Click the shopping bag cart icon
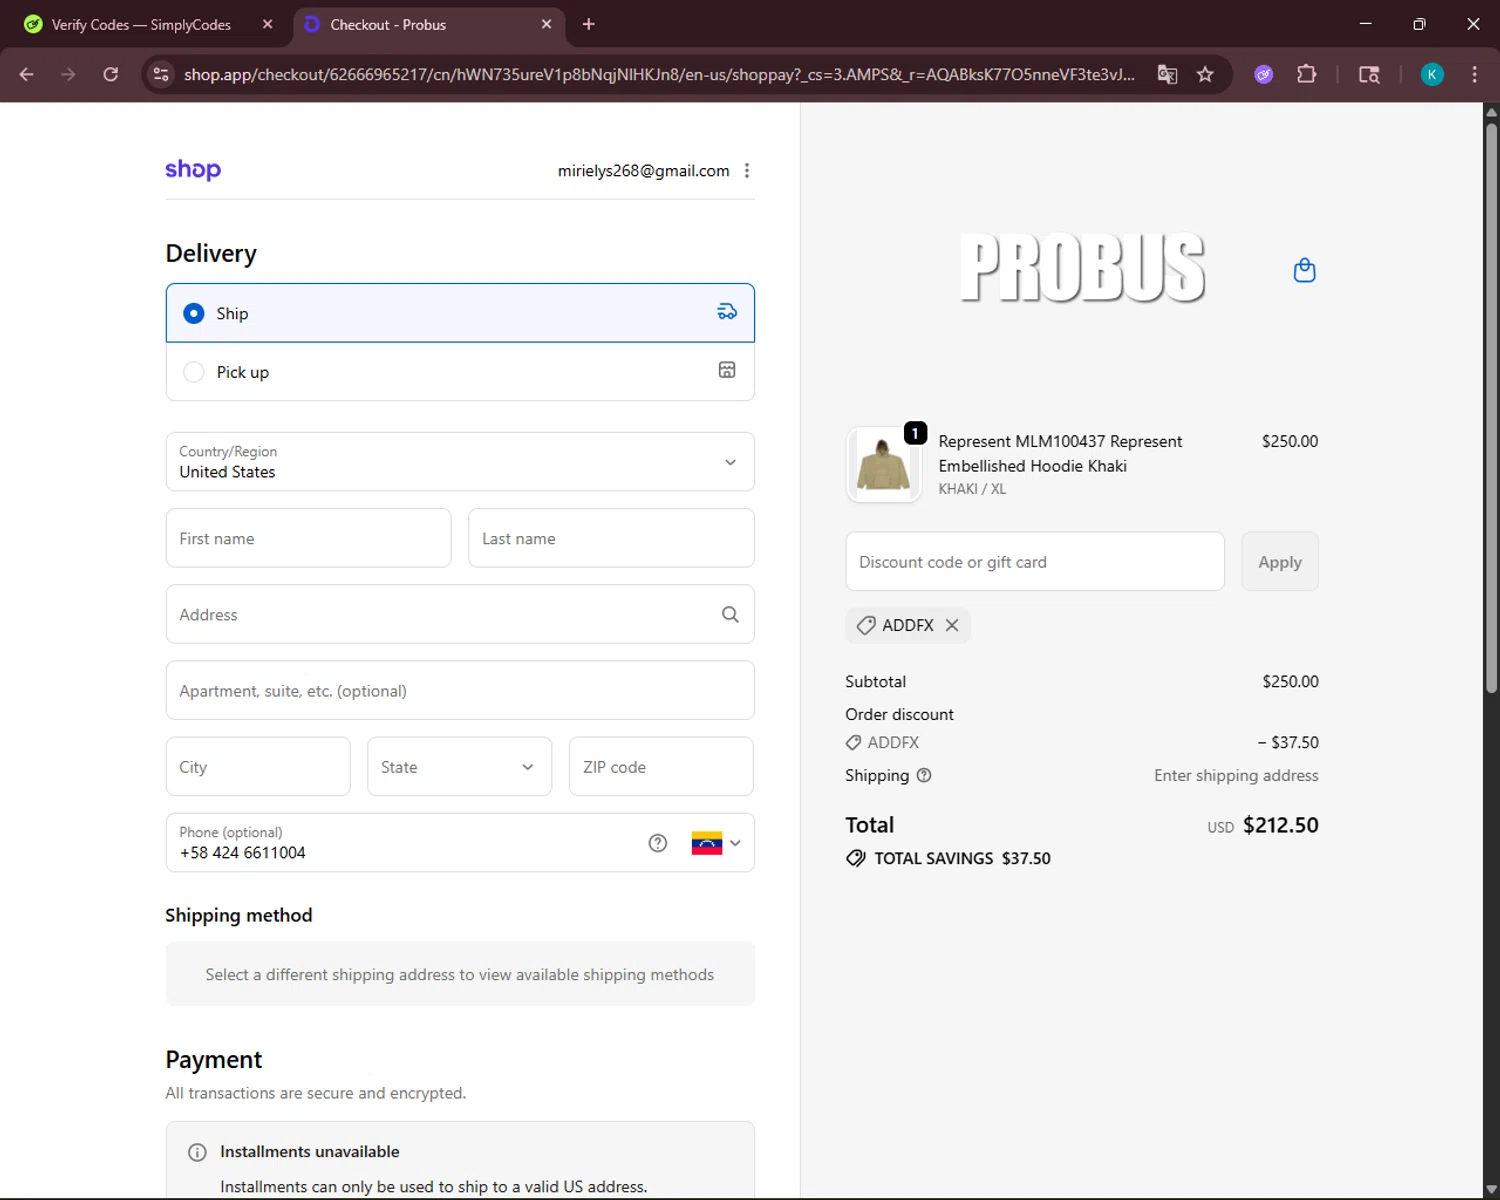The height and width of the screenshot is (1200, 1500). tap(1304, 270)
